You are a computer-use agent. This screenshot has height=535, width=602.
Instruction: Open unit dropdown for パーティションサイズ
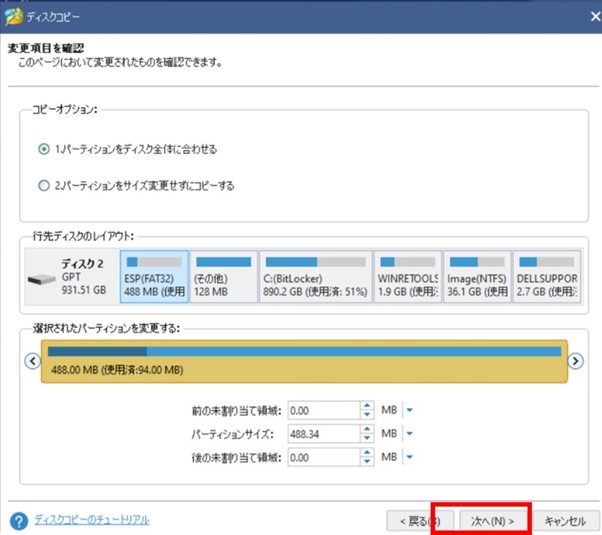click(409, 434)
